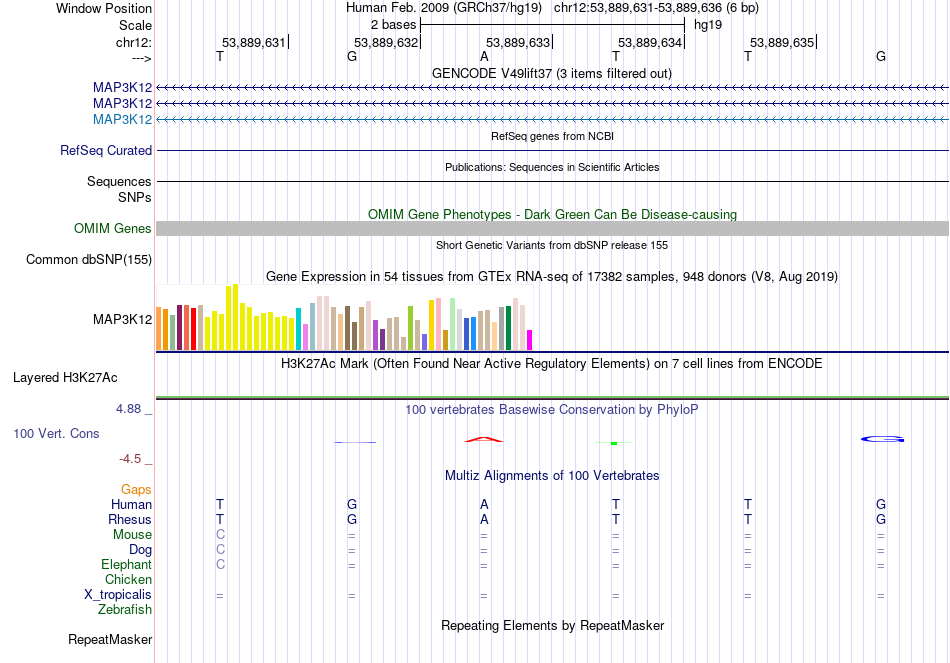The width and height of the screenshot is (950, 663).
Task: Click the magenta bar in GTEx chart
Action: tap(530, 340)
